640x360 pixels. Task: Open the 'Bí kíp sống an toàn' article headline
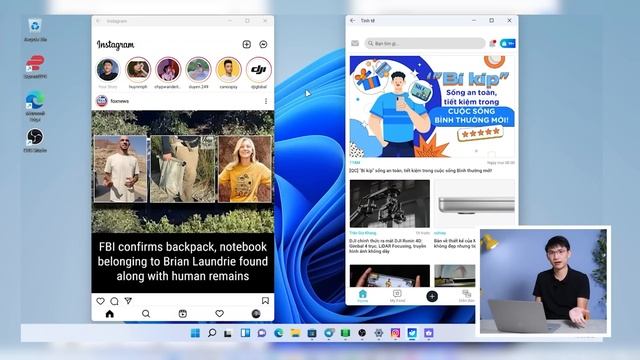(x=420, y=171)
